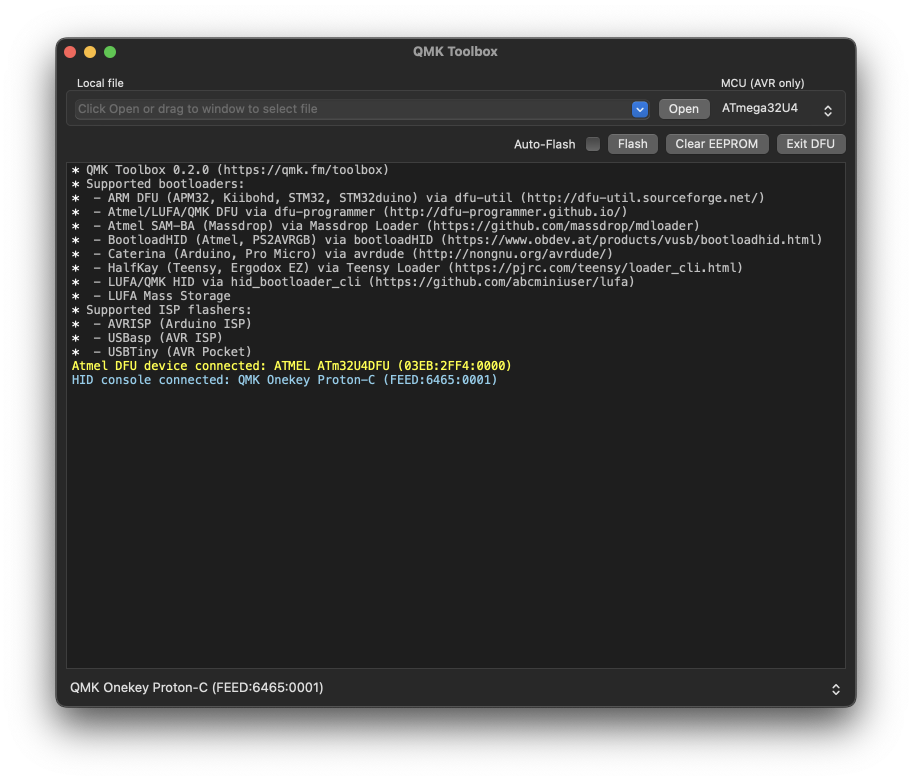Click the 'QMK Toolbox 0.2.0' log line
Viewport: 912px width, 781px height.
230,170
